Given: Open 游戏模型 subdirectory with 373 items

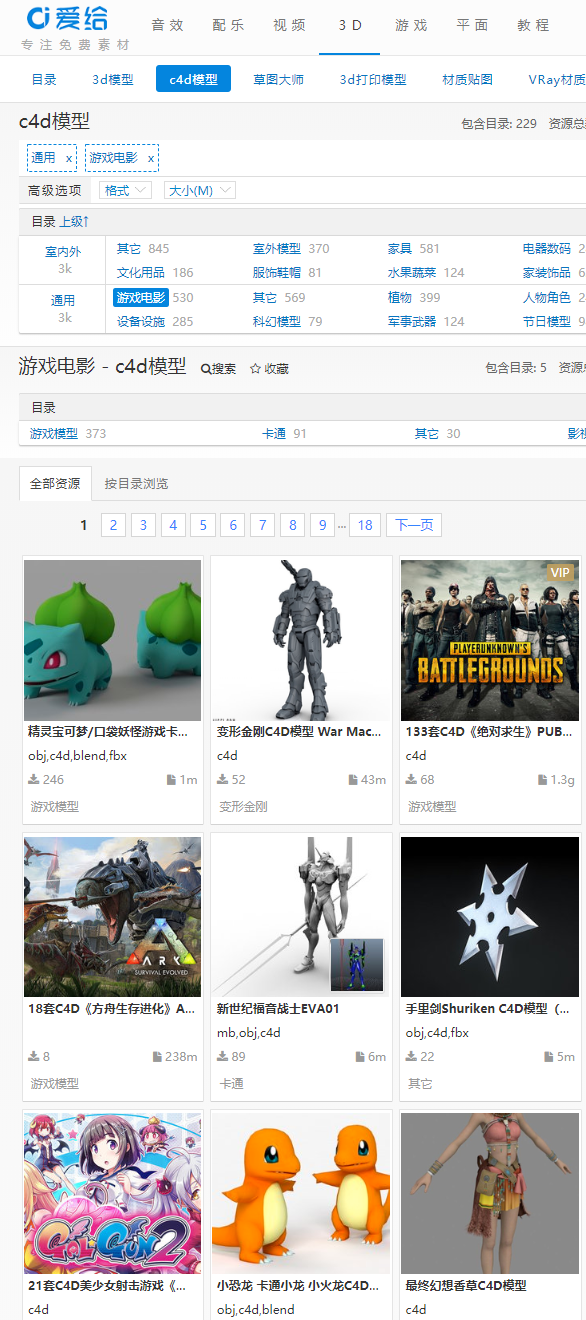Looking at the screenshot, I should pyautogui.click(x=54, y=433).
